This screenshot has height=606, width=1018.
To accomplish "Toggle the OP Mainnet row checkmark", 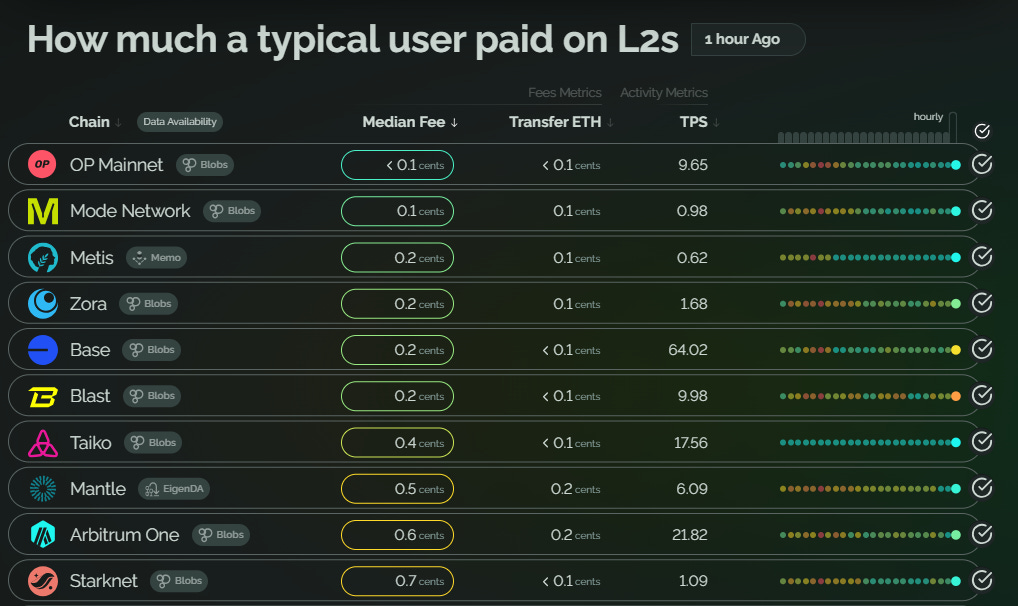I will tap(982, 164).
